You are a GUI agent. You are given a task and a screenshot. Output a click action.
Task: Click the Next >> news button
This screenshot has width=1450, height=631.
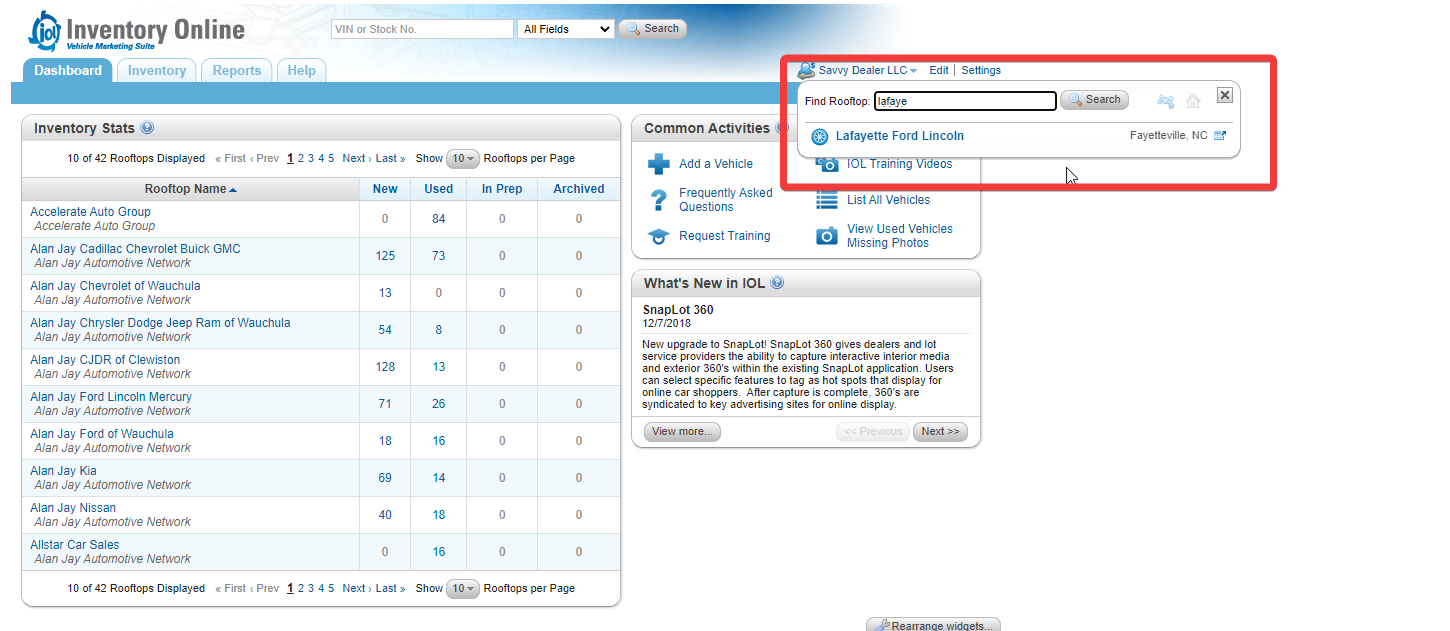[940, 432]
